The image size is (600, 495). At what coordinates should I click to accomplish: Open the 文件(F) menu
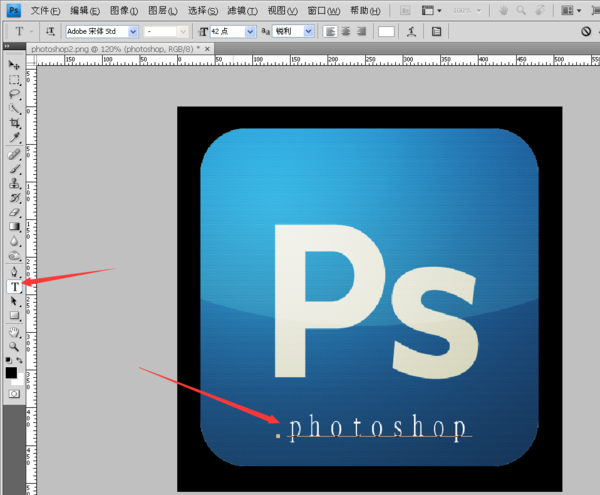coord(45,11)
